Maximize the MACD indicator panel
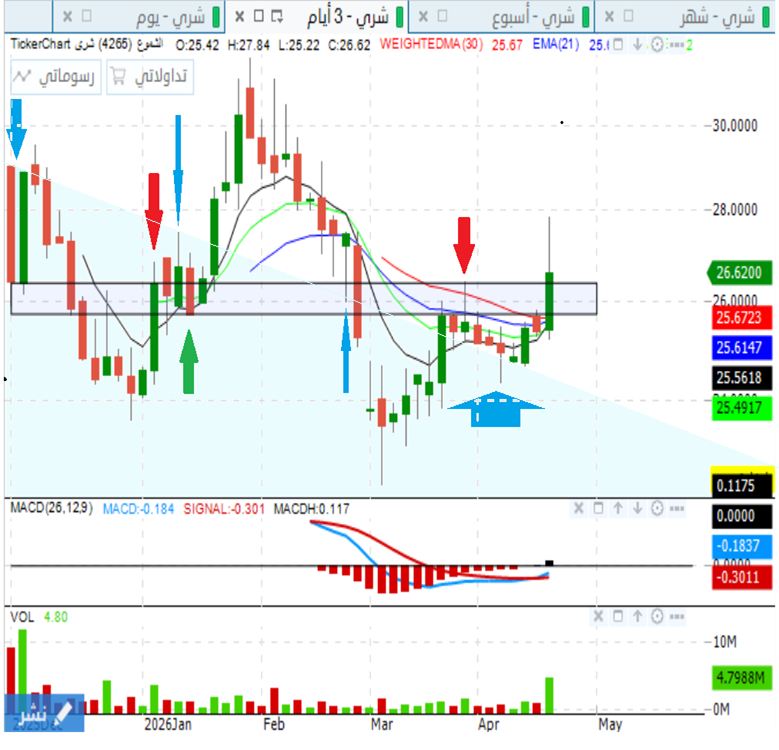Image resolution: width=779 pixels, height=750 pixels. [598, 509]
